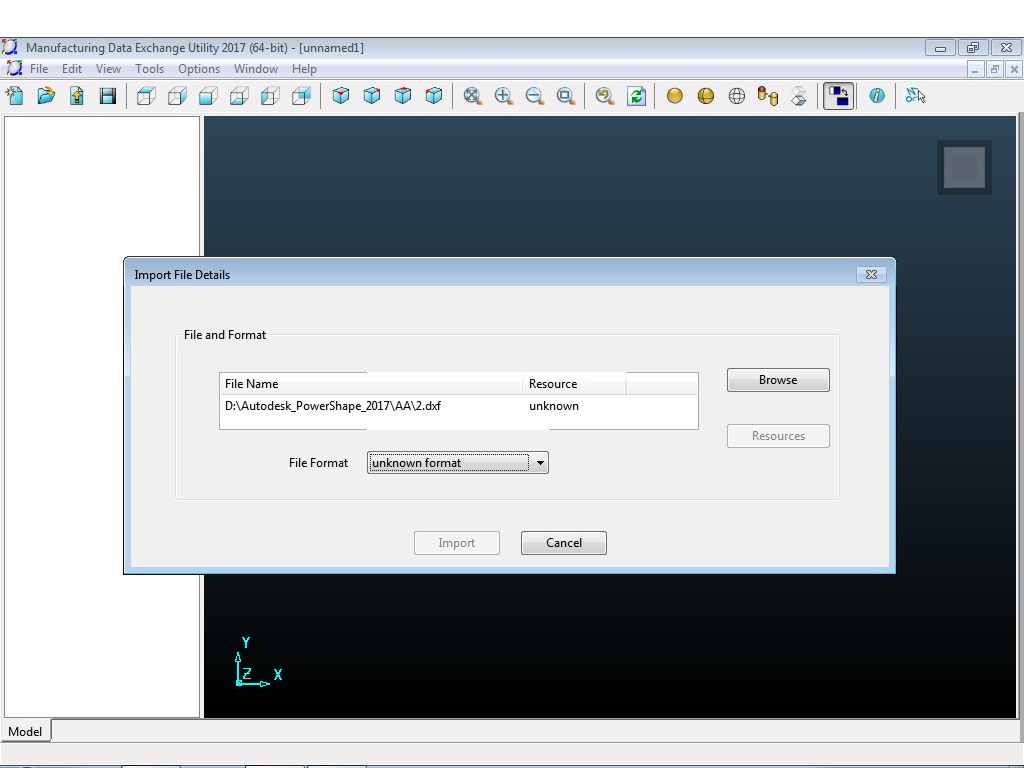Open the Options menu
The image size is (1024, 768).
point(198,68)
